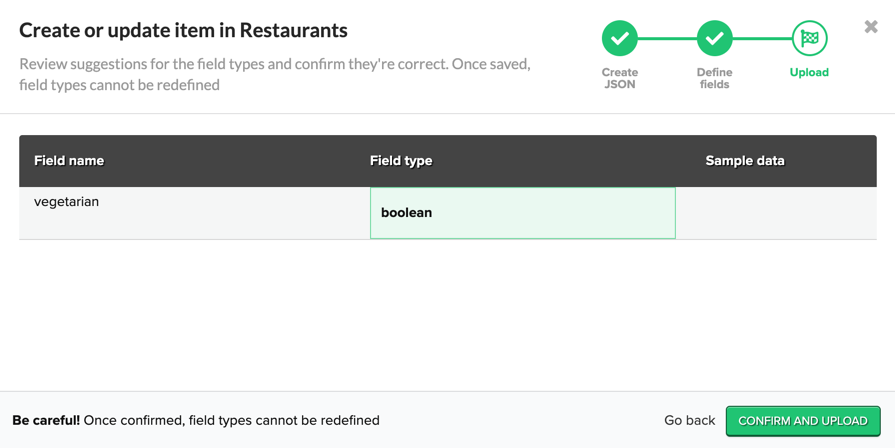Viewport: 895px width, 448px height.
Task: Click the empty sample data cell for vegetarian
Action: 776,213
